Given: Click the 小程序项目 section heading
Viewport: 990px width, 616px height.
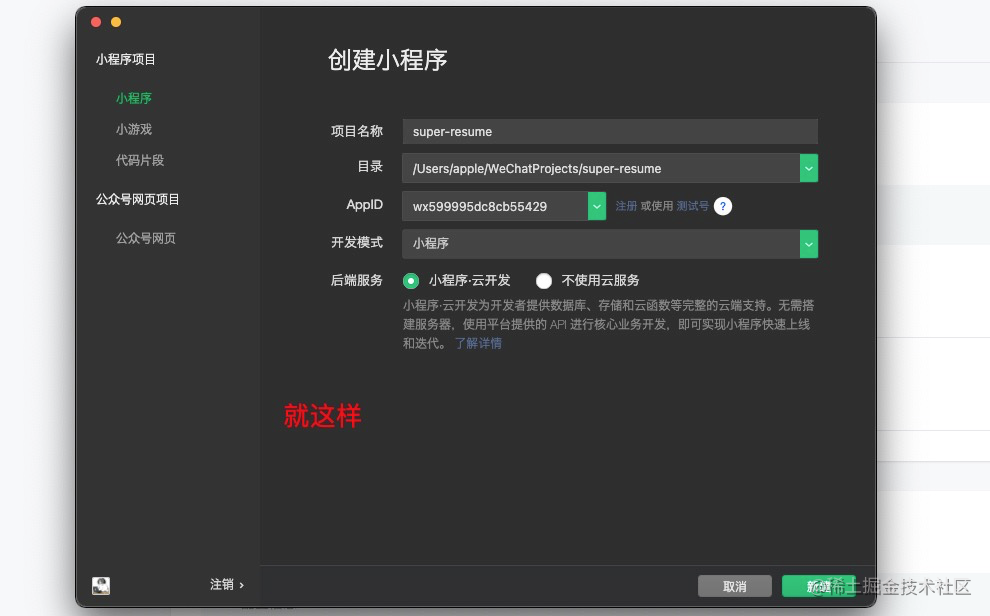Looking at the screenshot, I should pos(126,59).
